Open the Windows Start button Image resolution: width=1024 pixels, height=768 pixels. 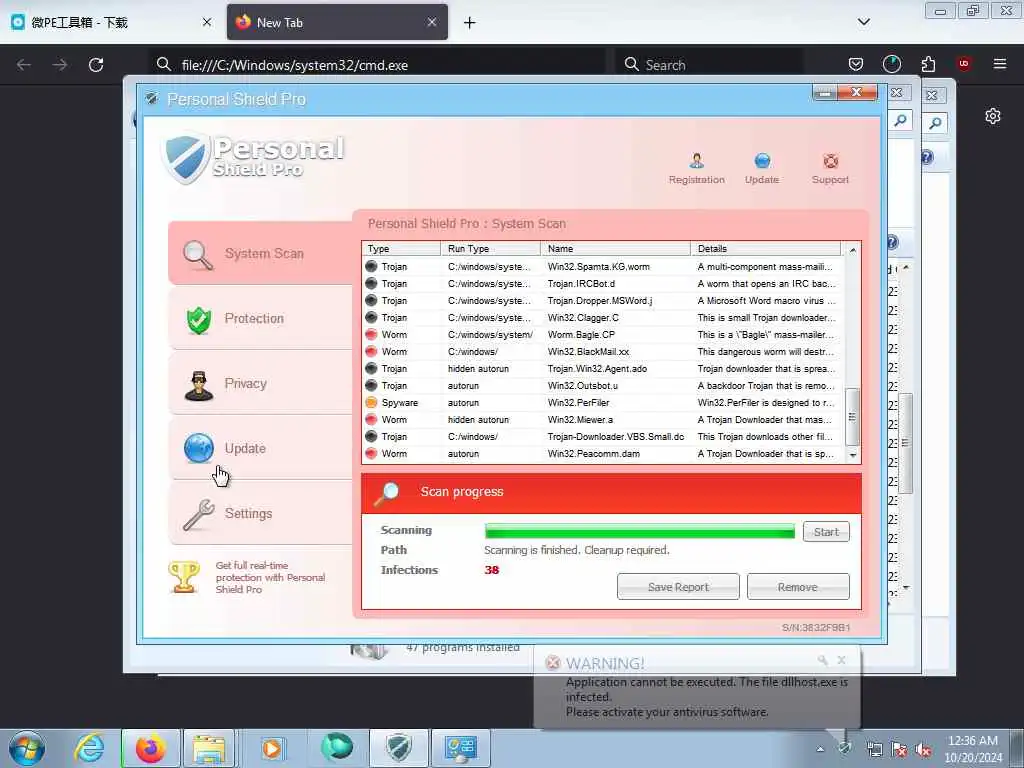(x=27, y=748)
